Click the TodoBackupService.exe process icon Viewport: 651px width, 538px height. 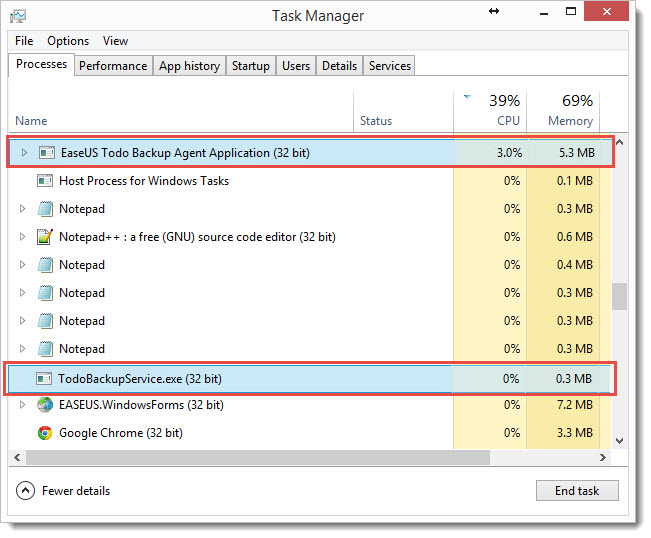pyautogui.click(x=44, y=379)
